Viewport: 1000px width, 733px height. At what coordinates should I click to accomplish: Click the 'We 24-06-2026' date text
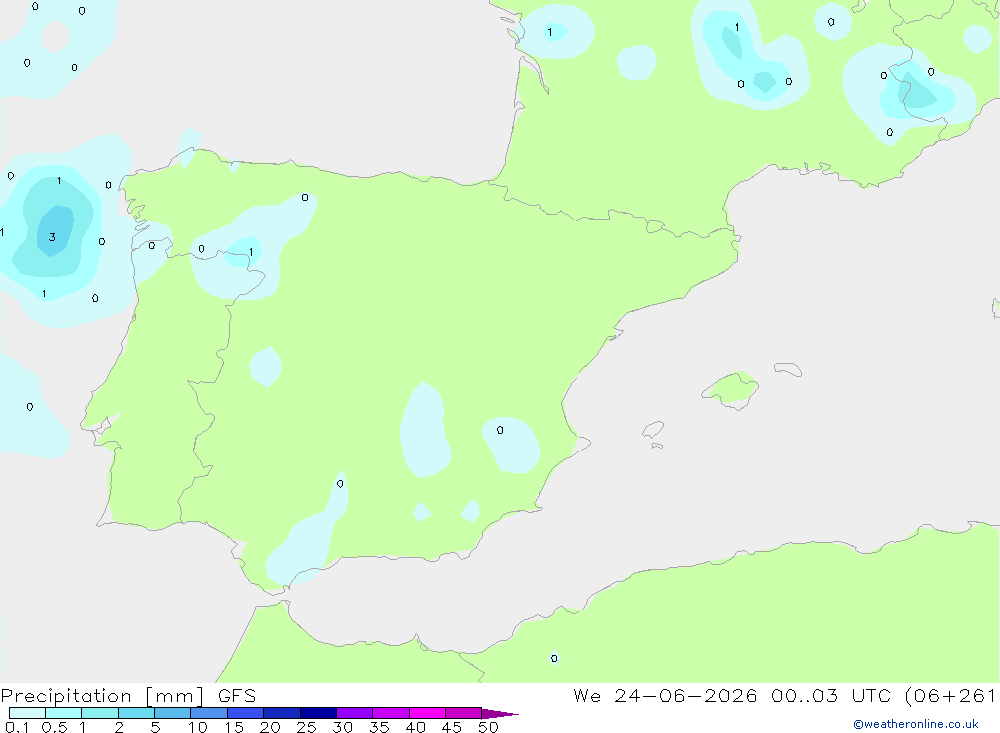point(665,696)
